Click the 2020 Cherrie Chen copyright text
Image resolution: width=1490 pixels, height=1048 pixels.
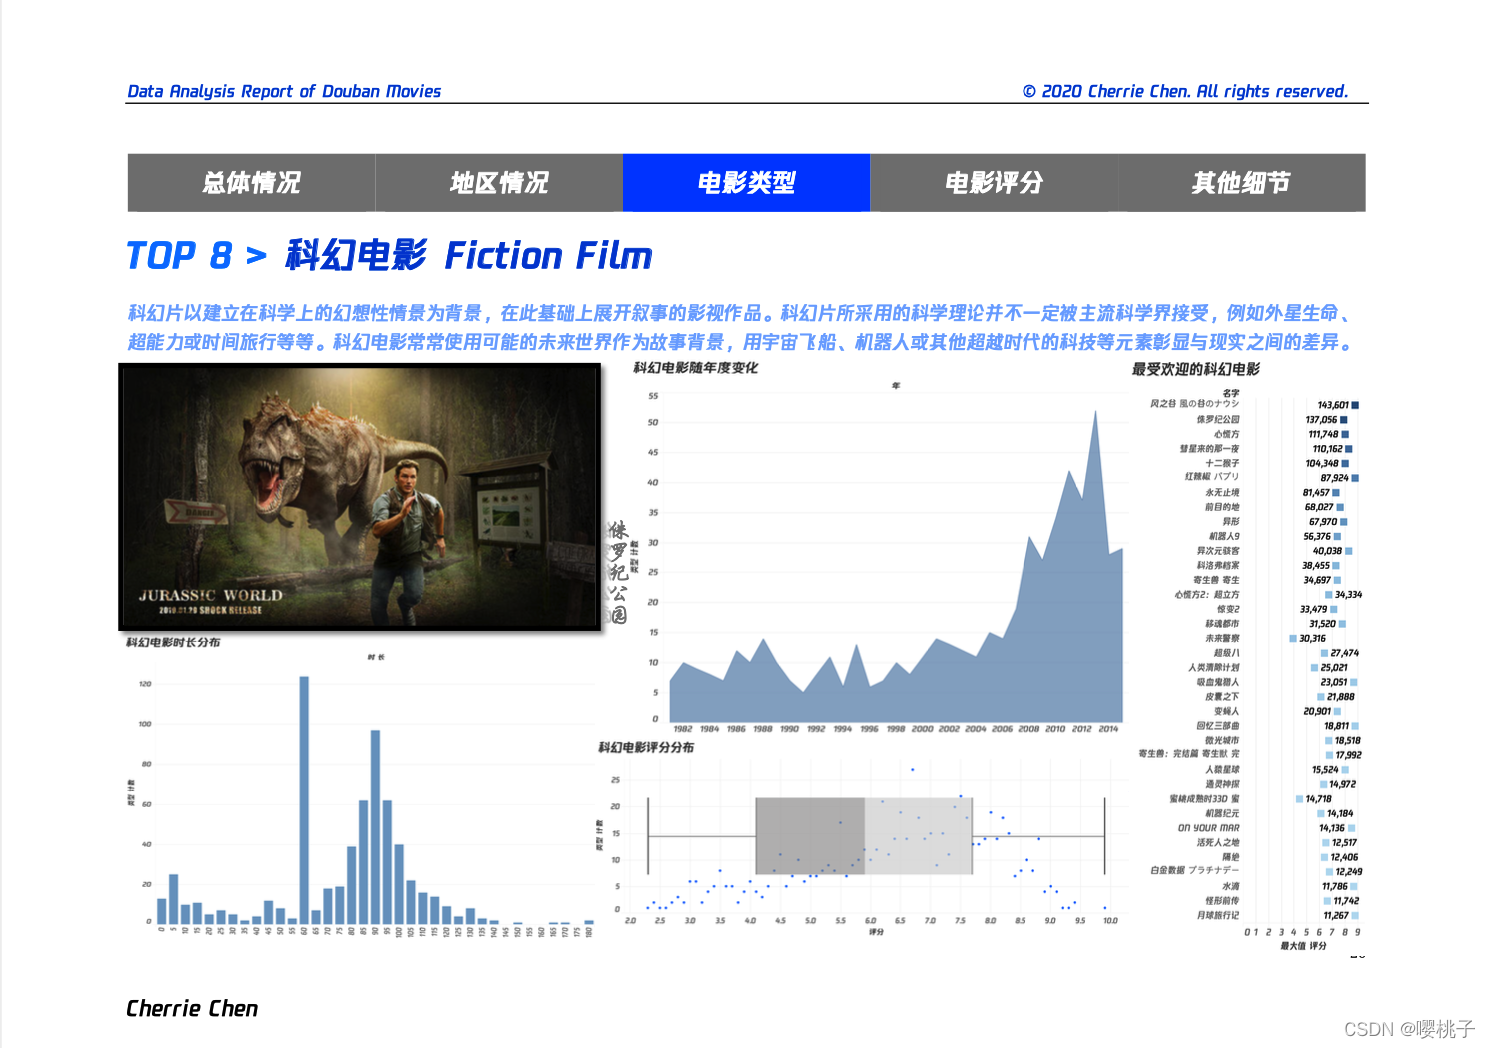click(x=1185, y=91)
